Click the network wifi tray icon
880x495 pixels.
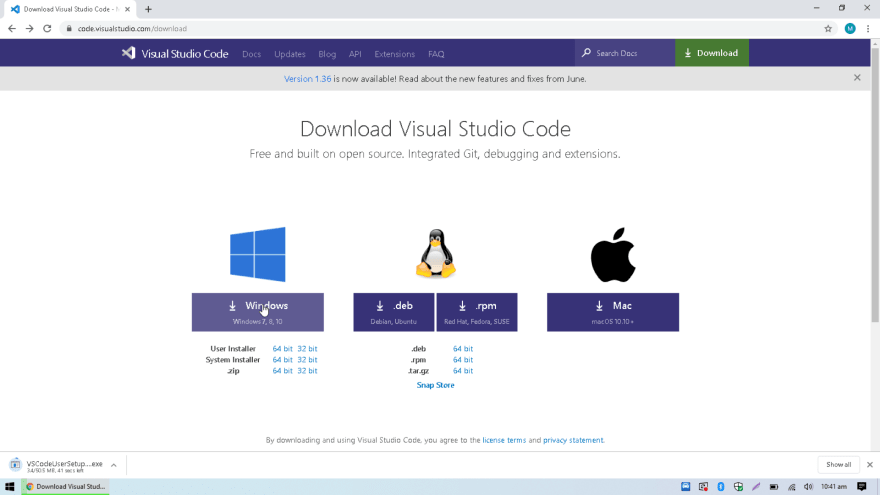(791, 487)
